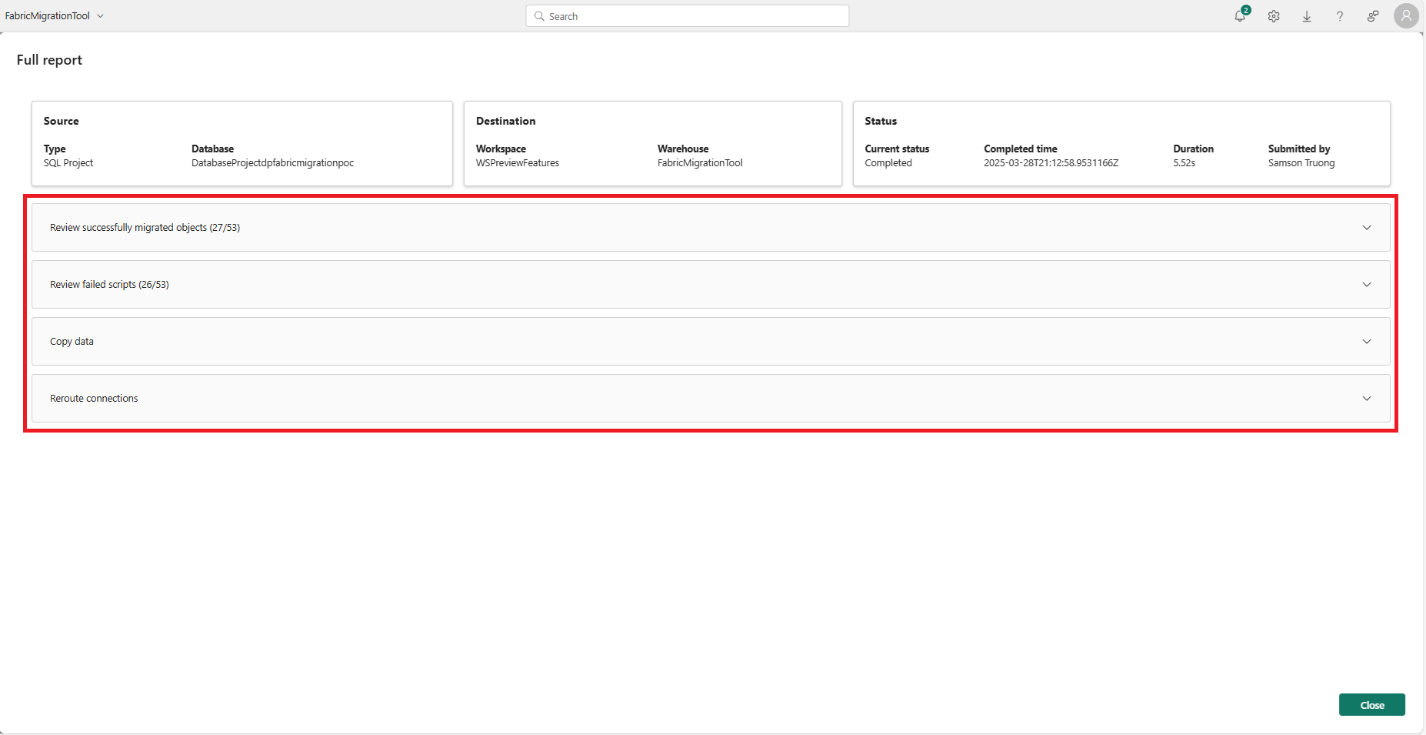The width and height of the screenshot is (1426, 735).
Task: Open the notifications bell
Action: 1239,17
